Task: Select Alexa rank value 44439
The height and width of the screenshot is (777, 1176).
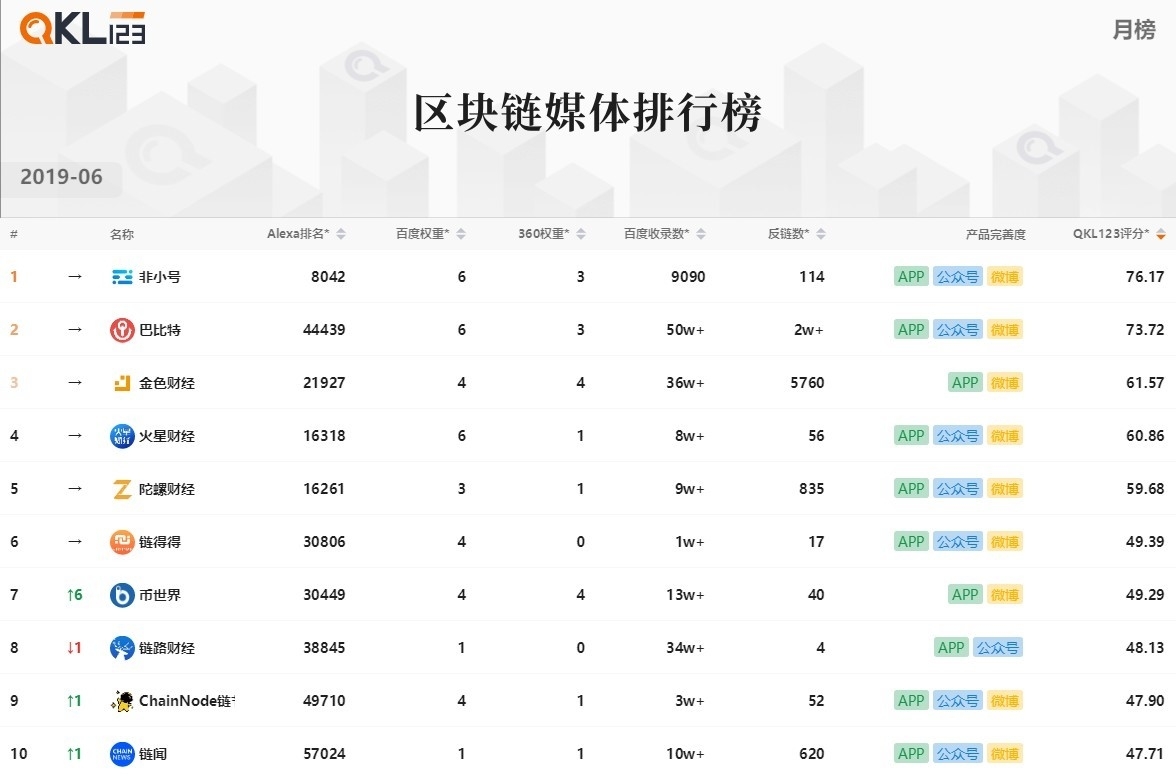Action: click(x=324, y=330)
